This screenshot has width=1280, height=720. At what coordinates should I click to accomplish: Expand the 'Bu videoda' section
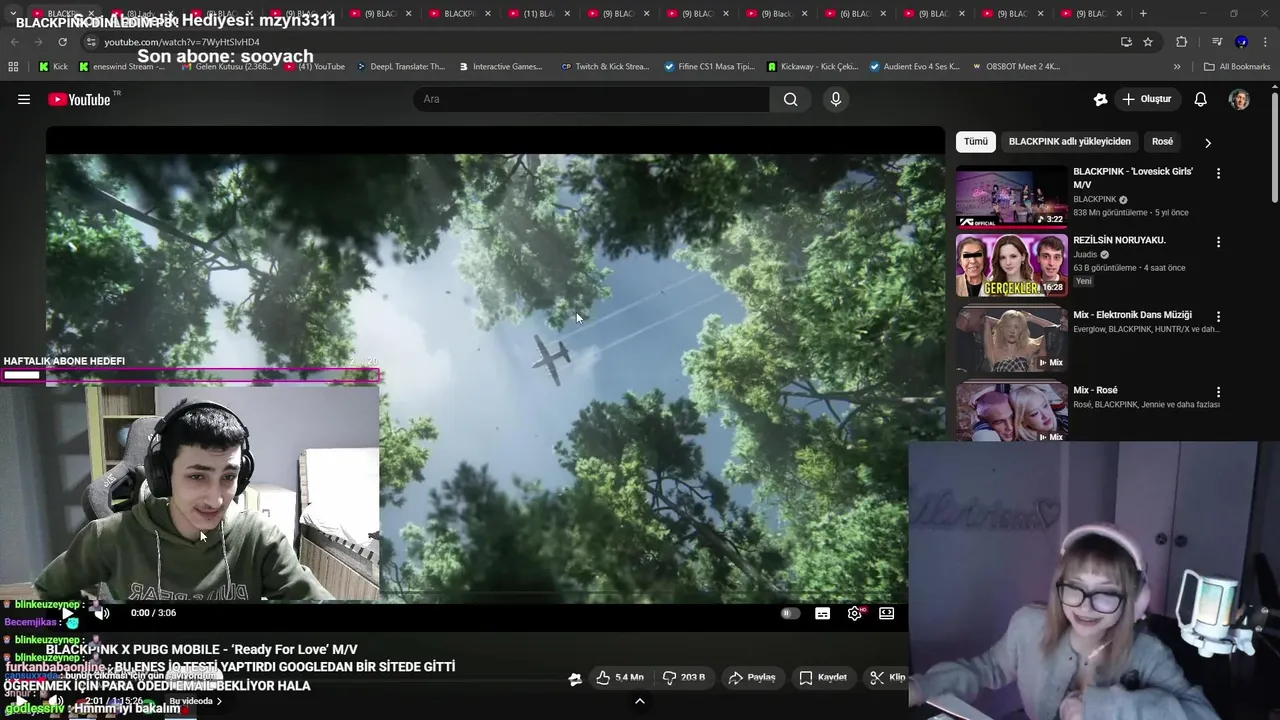pos(195,702)
